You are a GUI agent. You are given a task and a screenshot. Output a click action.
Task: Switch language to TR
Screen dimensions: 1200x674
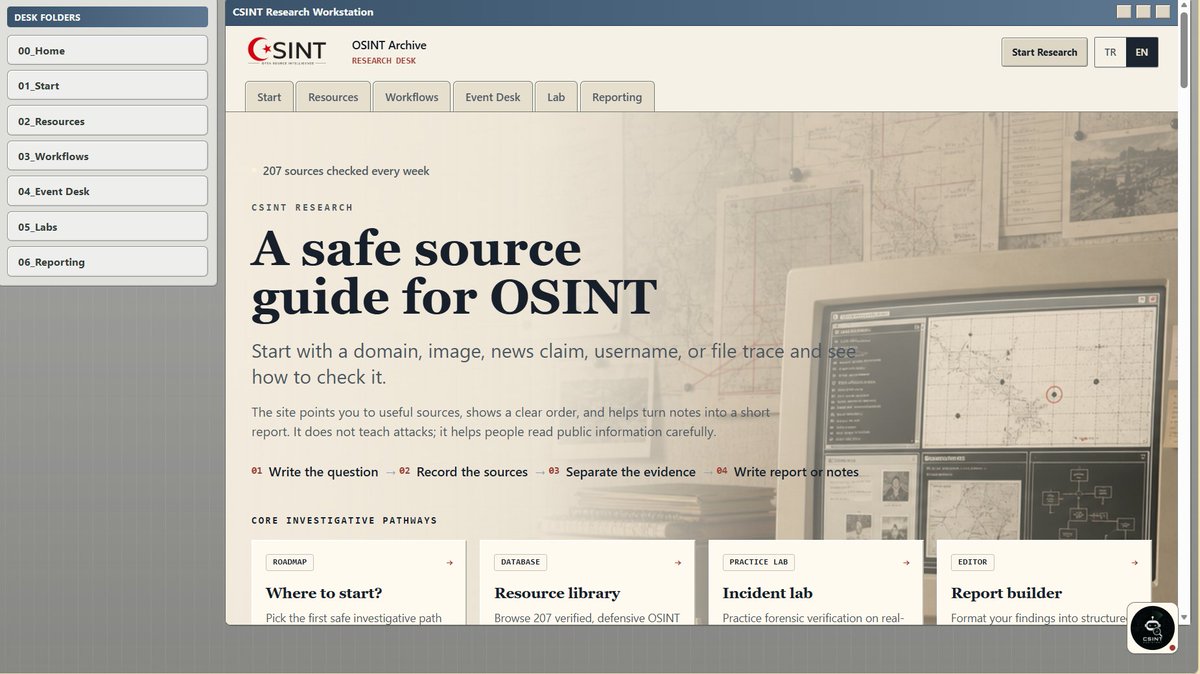tap(1110, 52)
